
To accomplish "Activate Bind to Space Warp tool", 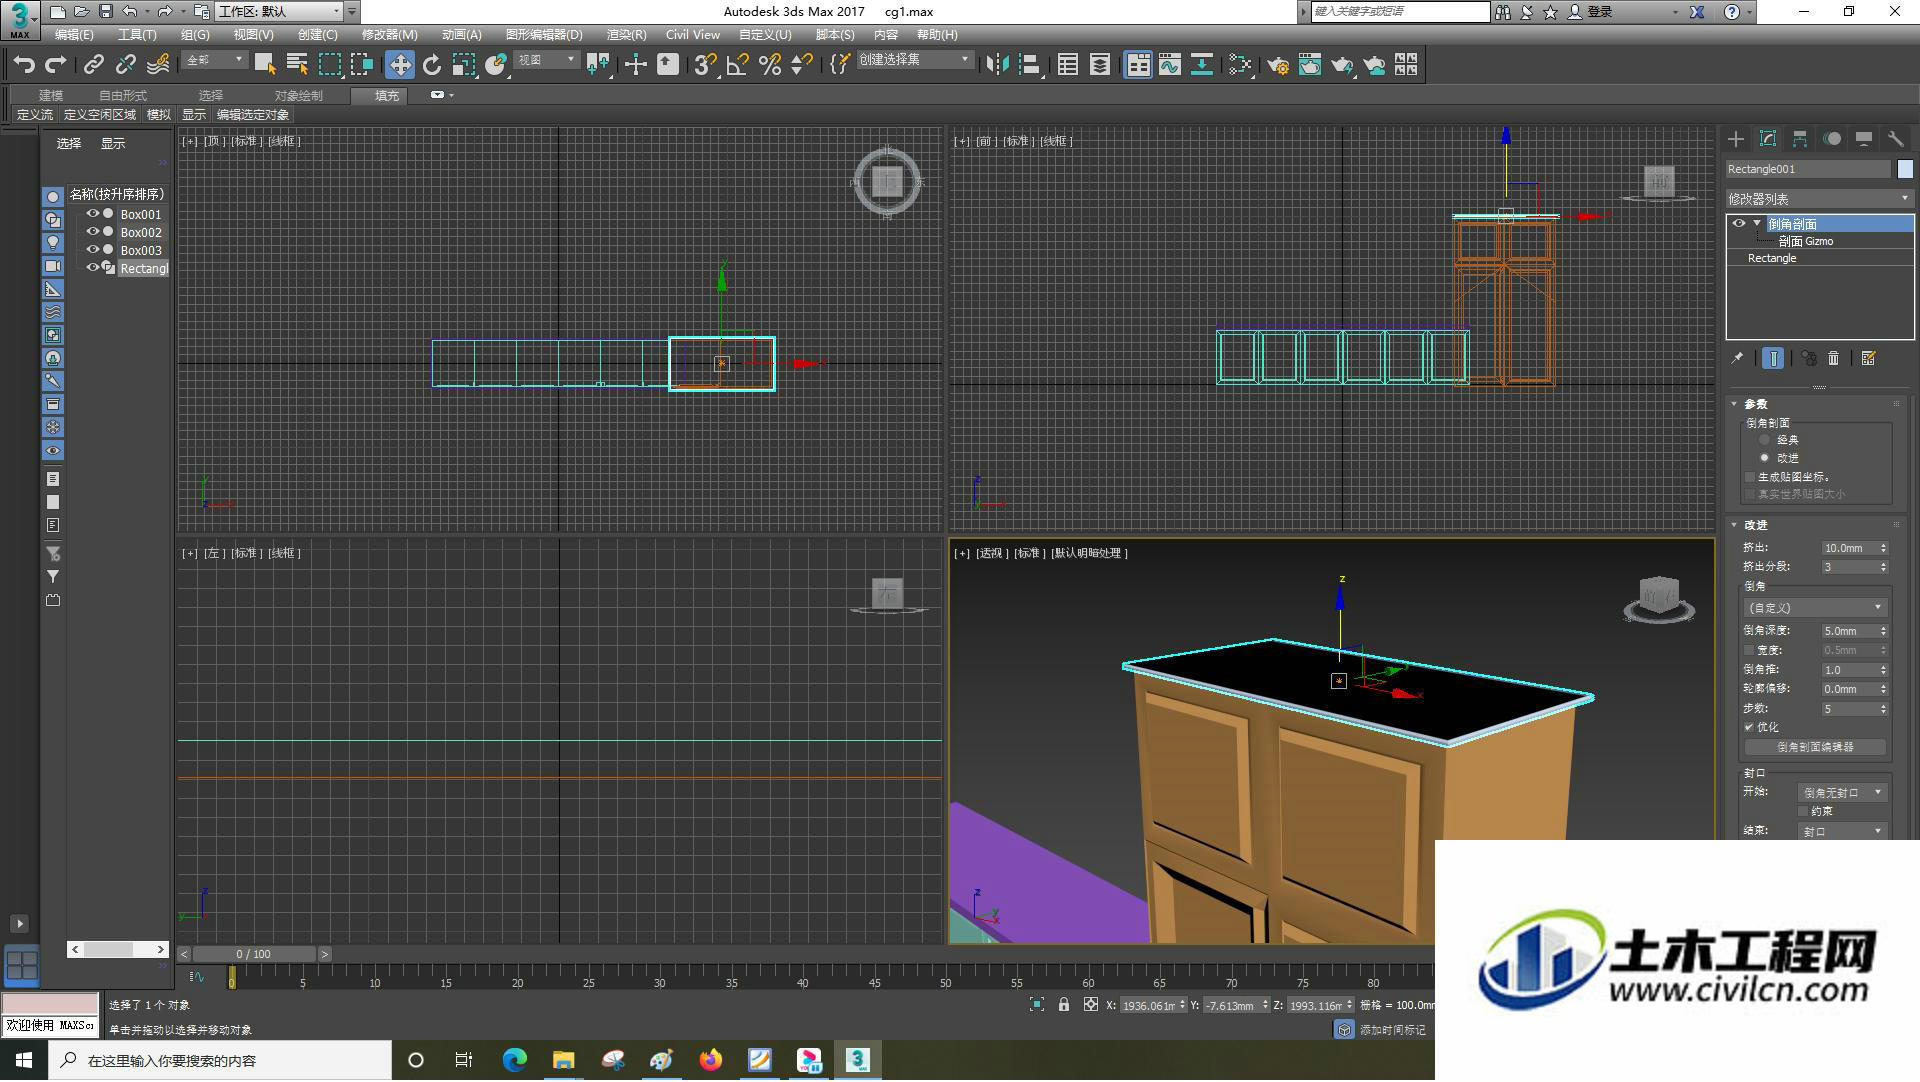I will pyautogui.click(x=158, y=65).
